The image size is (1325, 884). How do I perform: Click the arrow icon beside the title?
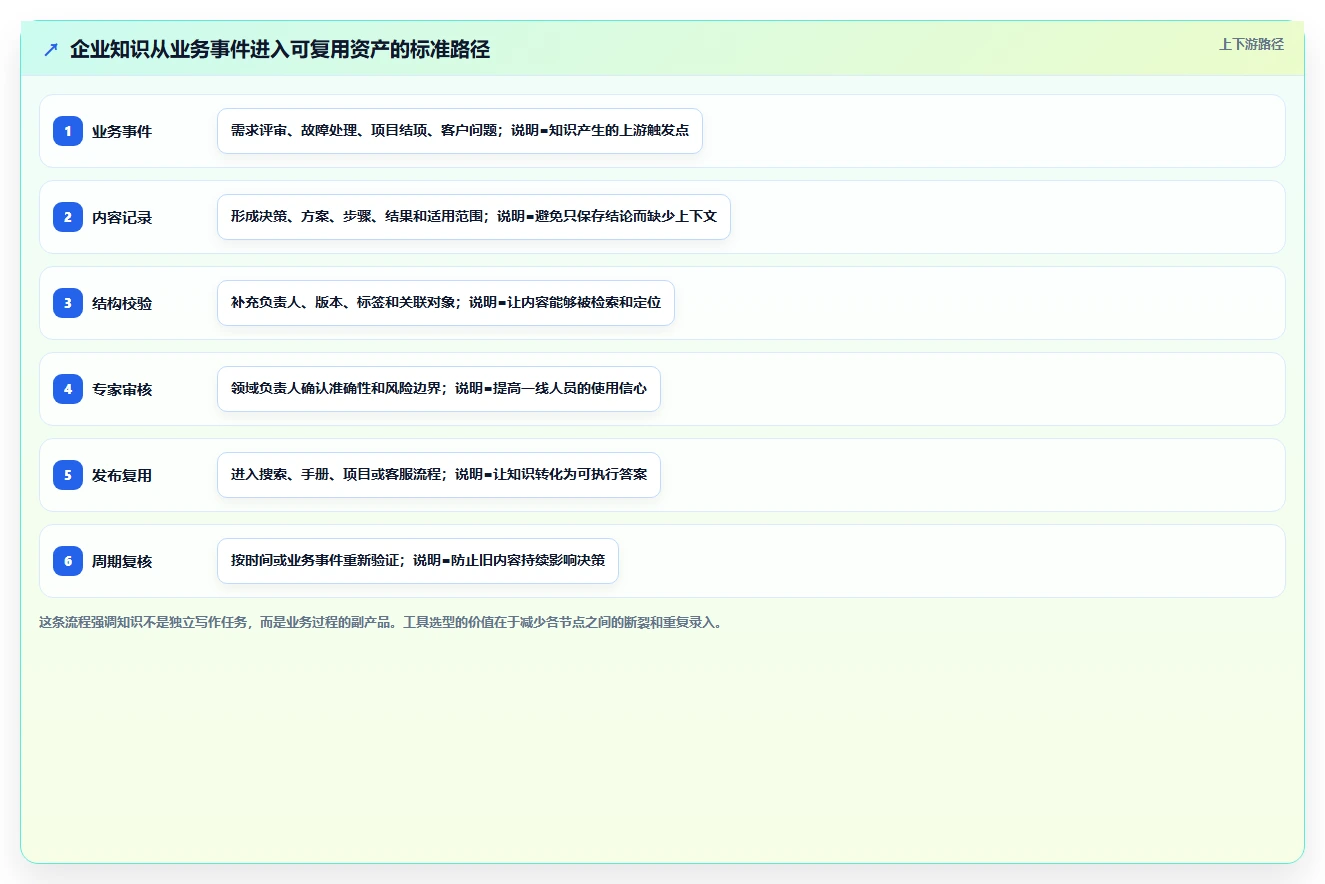coord(51,50)
